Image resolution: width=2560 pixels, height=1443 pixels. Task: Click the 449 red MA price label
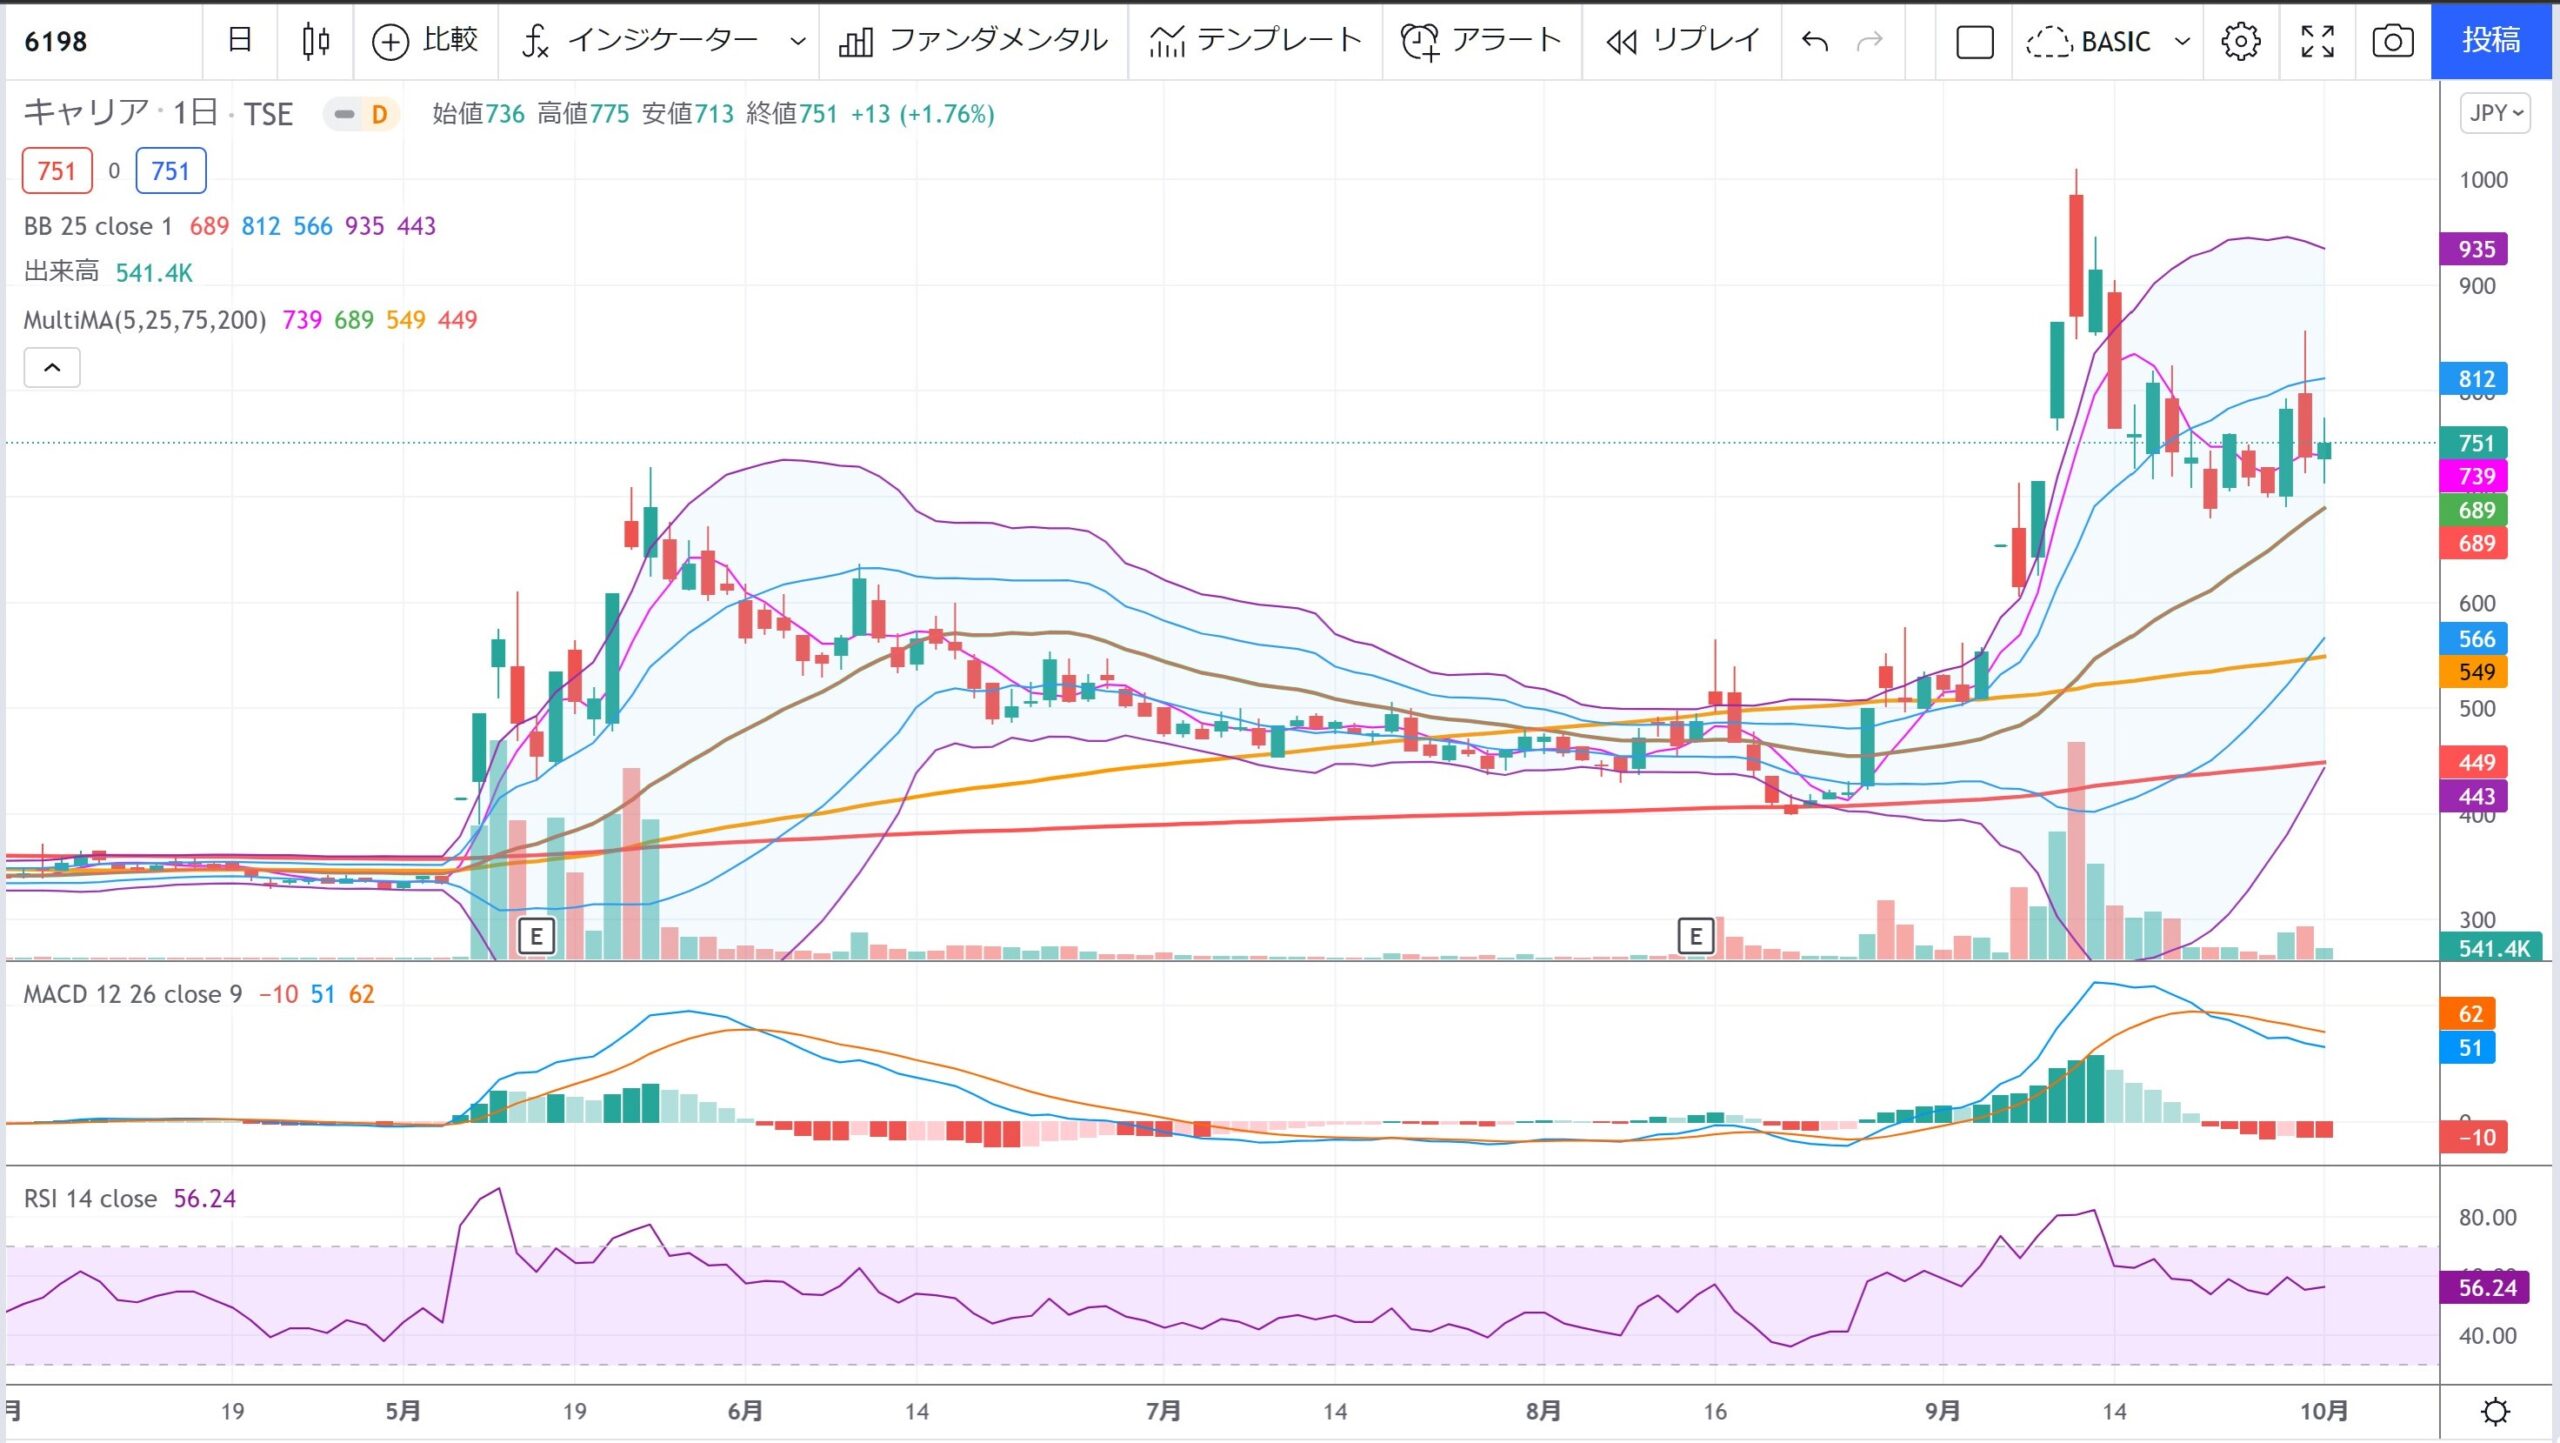pos(2476,763)
